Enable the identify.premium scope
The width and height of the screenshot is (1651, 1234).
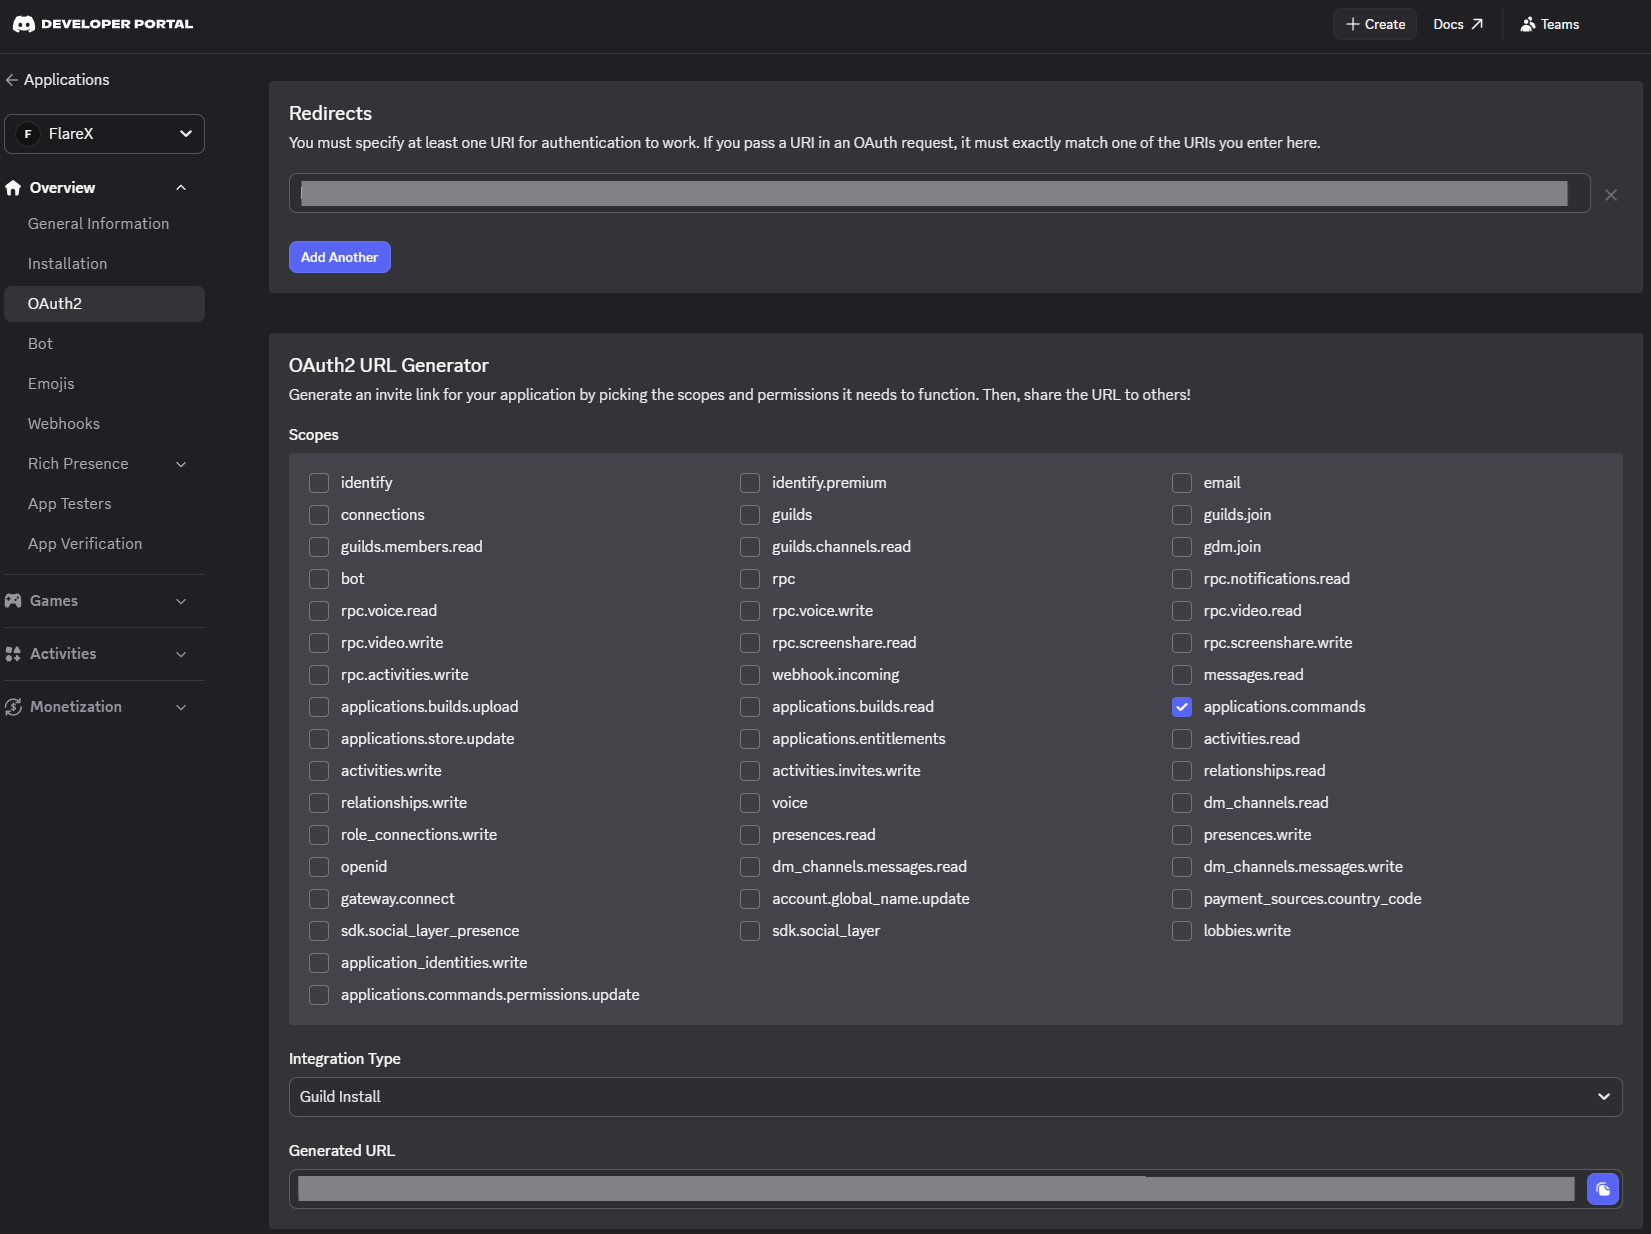tap(750, 483)
